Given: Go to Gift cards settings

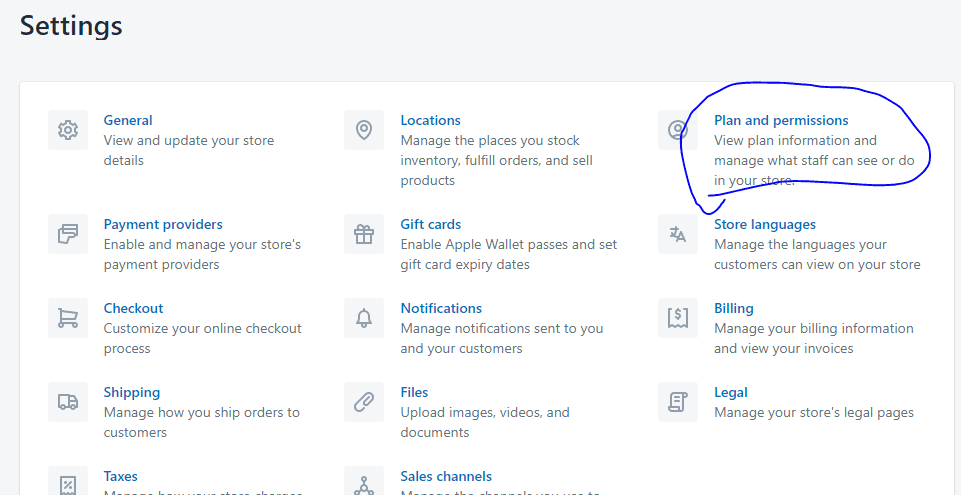Looking at the screenshot, I should [431, 224].
